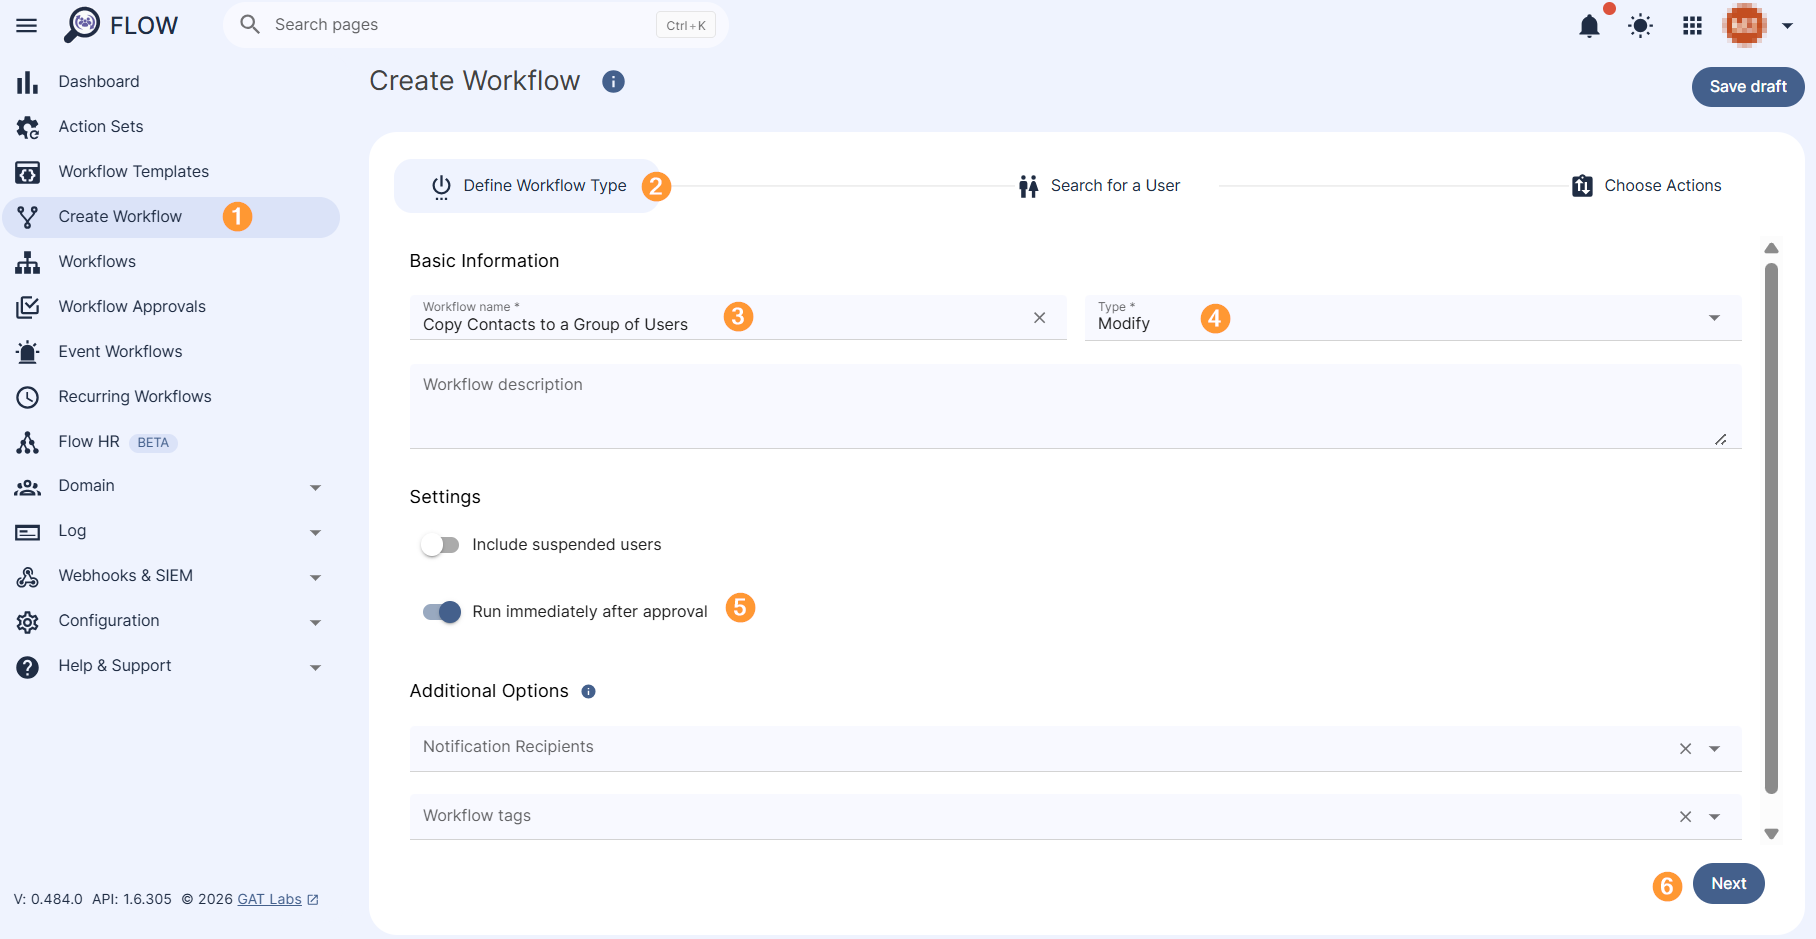Screen dimensions: 1816x939
Task: Click the Dashboard bar chart icon
Action: click(x=28, y=82)
